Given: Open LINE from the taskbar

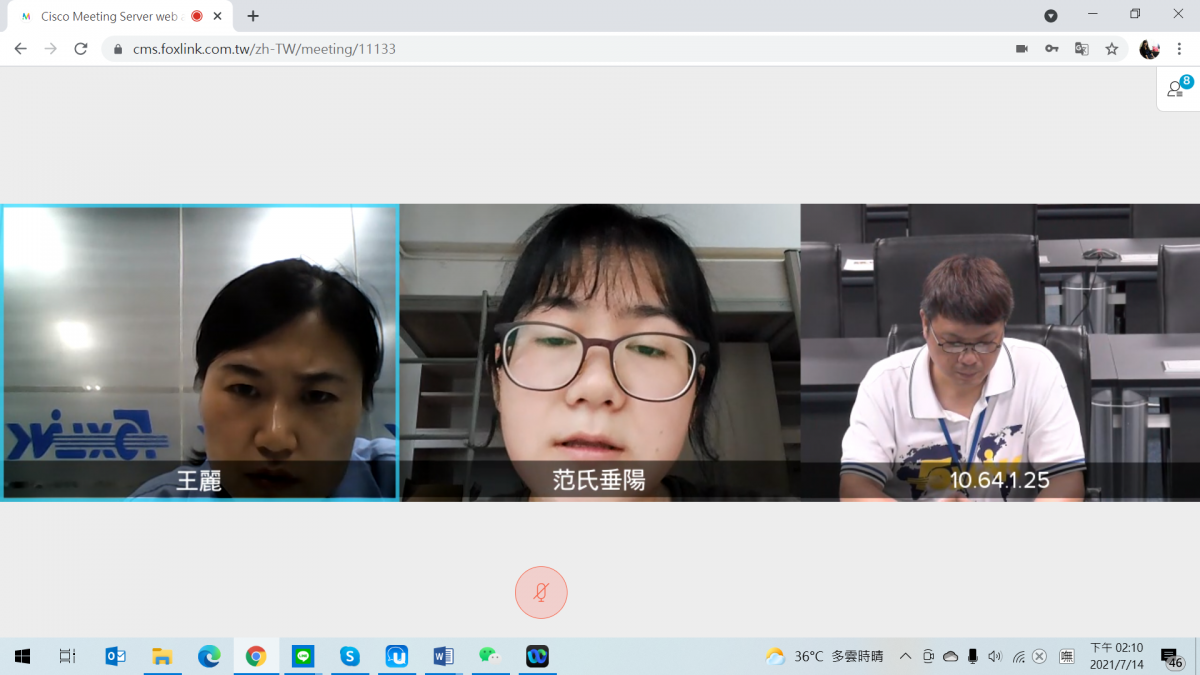Looking at the screenshot, I should 303,656.
